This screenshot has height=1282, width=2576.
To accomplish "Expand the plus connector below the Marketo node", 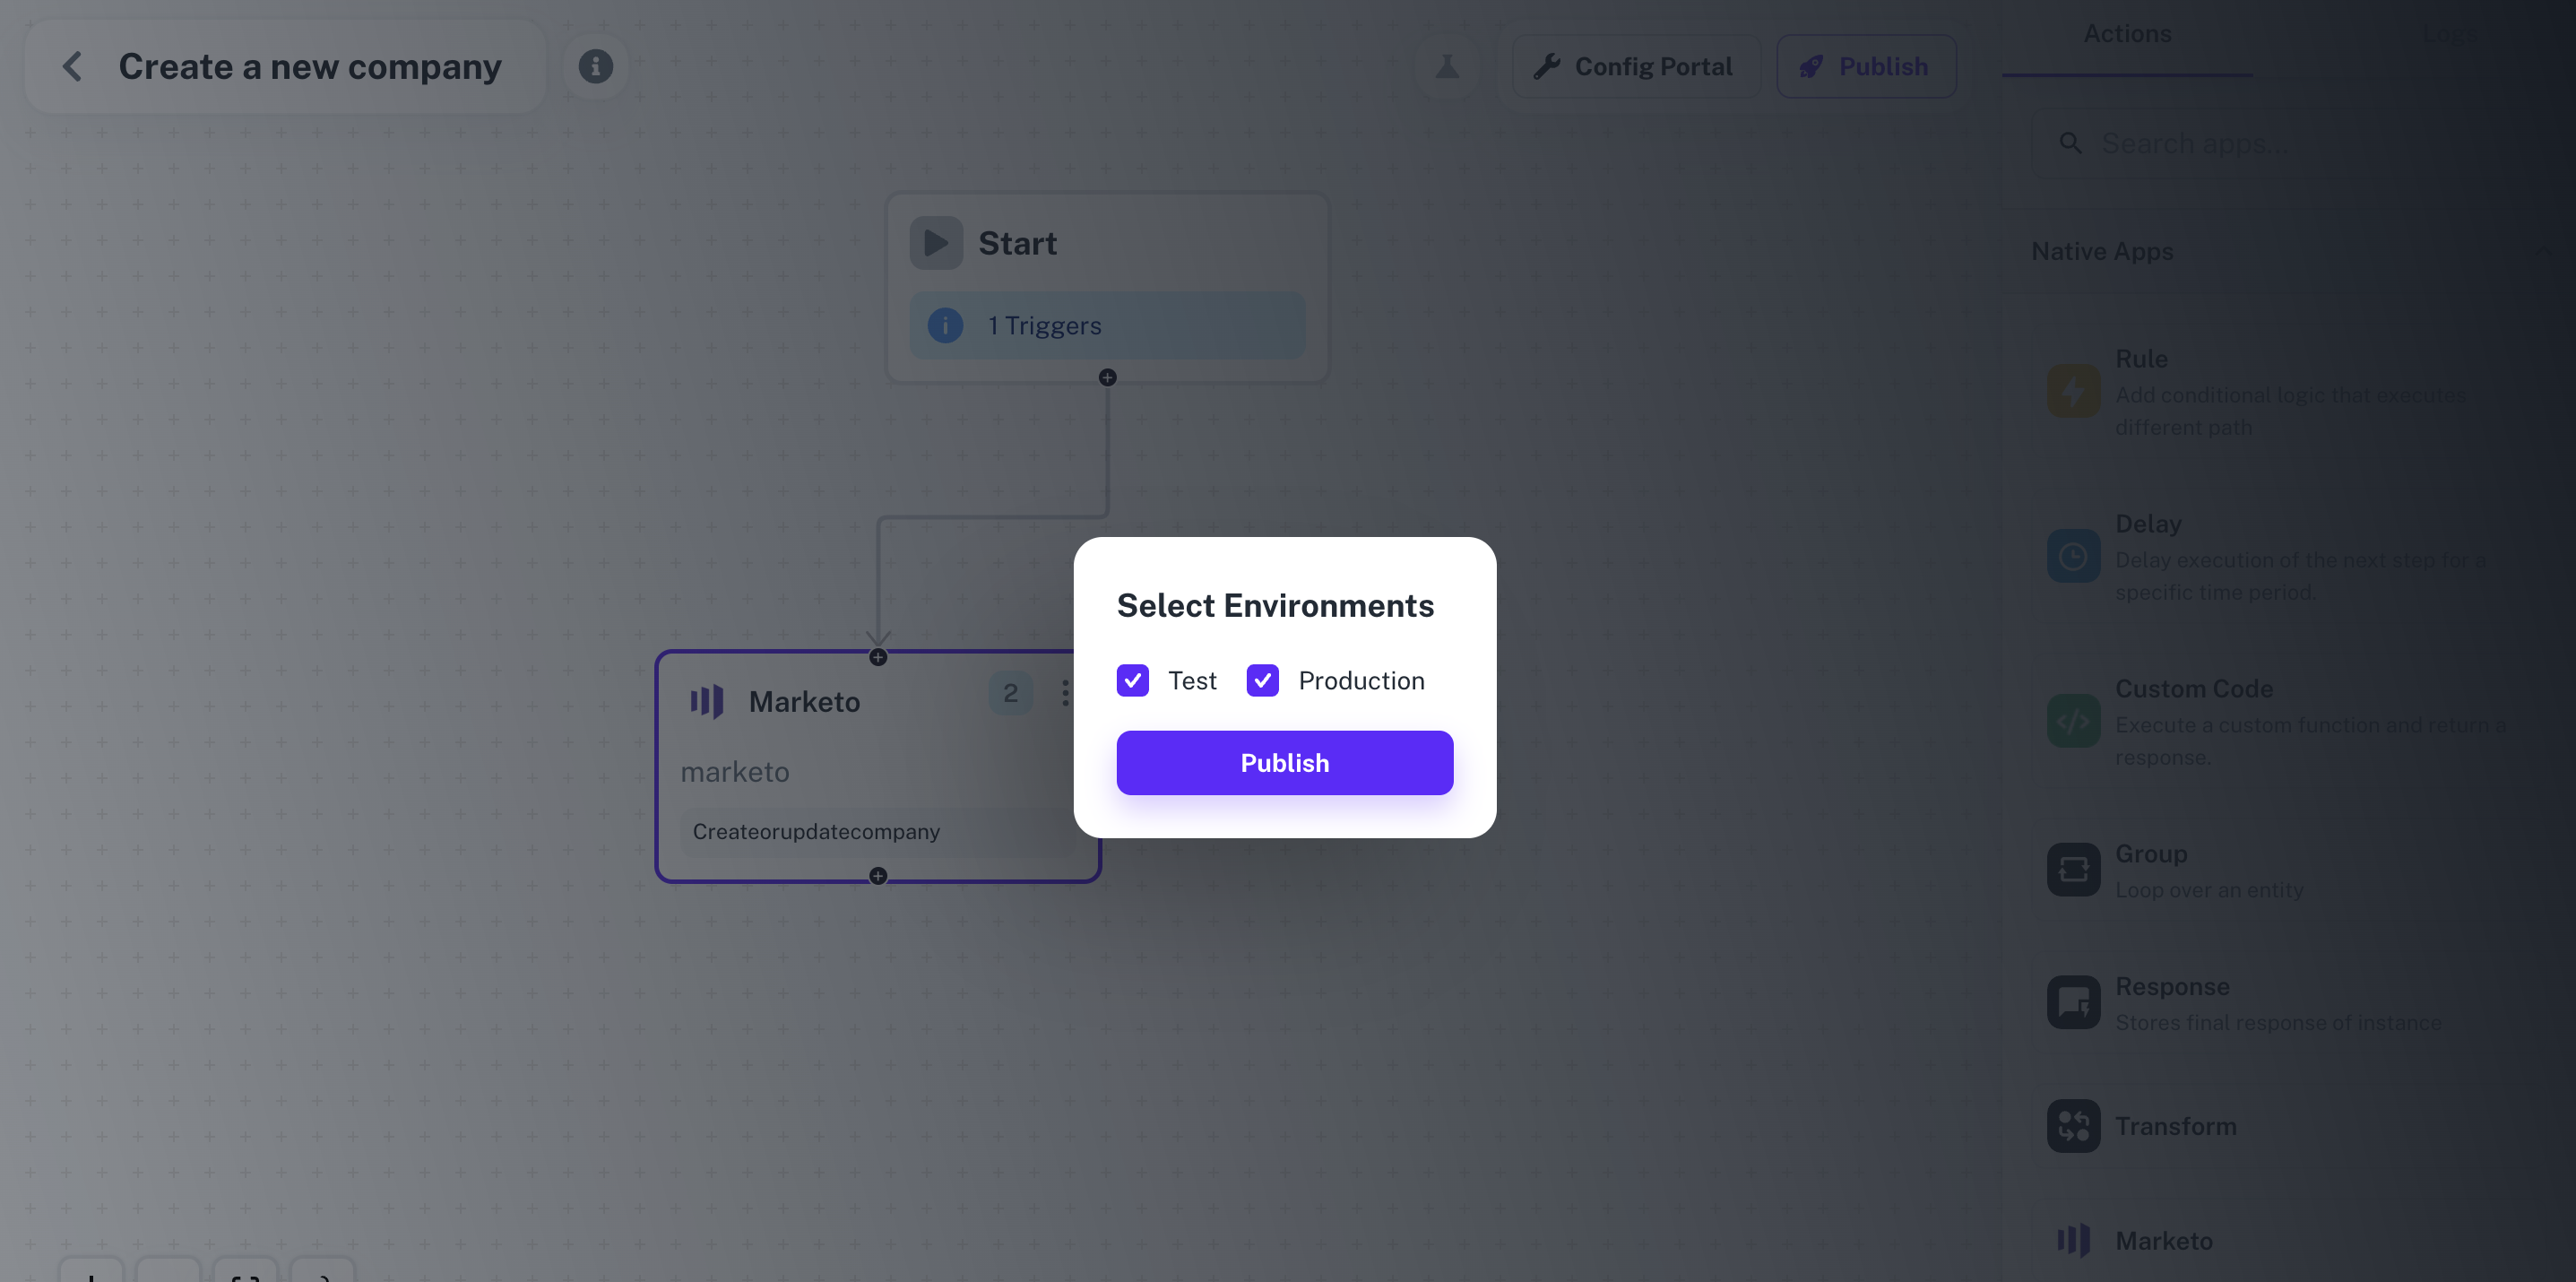I will tap(878, 875).
